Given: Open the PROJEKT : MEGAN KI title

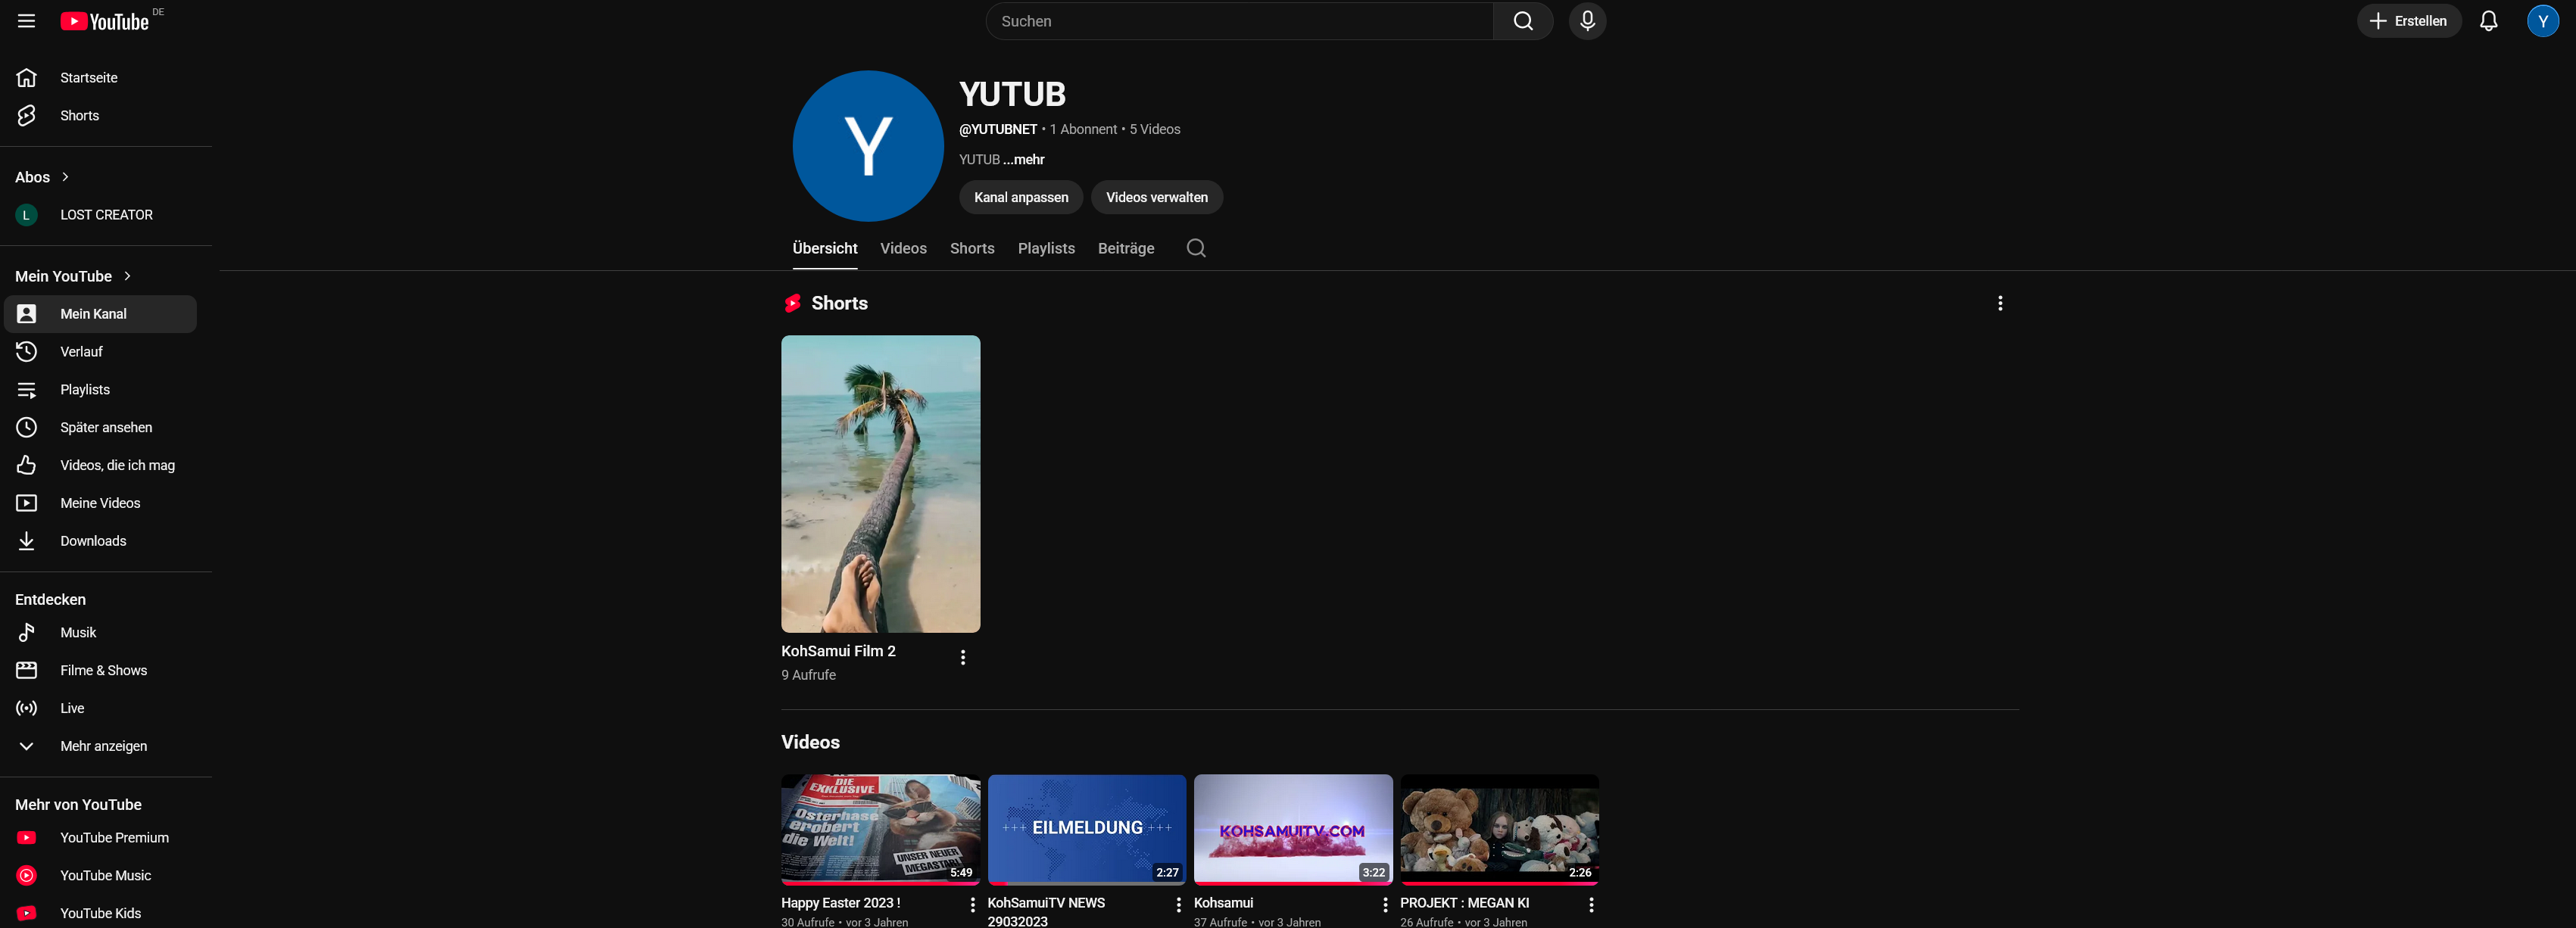Looking at the screenshot, I should [x=1464, y=903].
